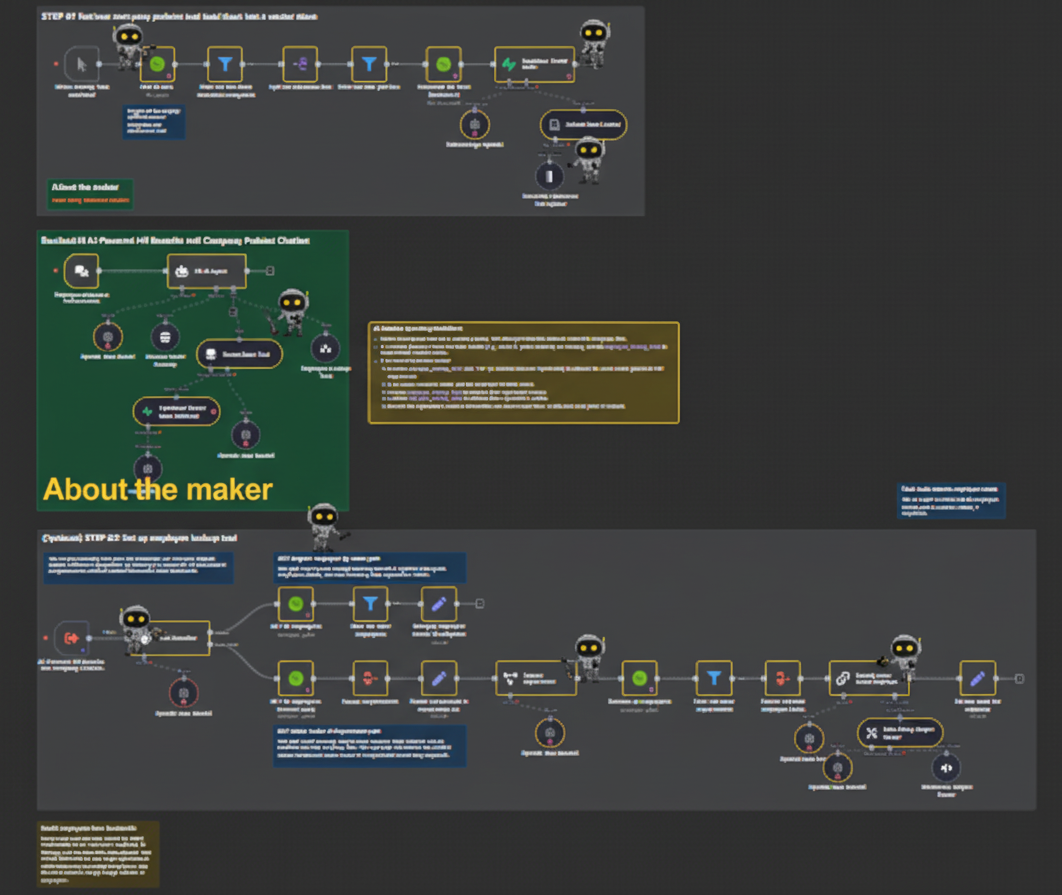
Task: Click the large 'About the maker' yellow text
Action: 158,489
